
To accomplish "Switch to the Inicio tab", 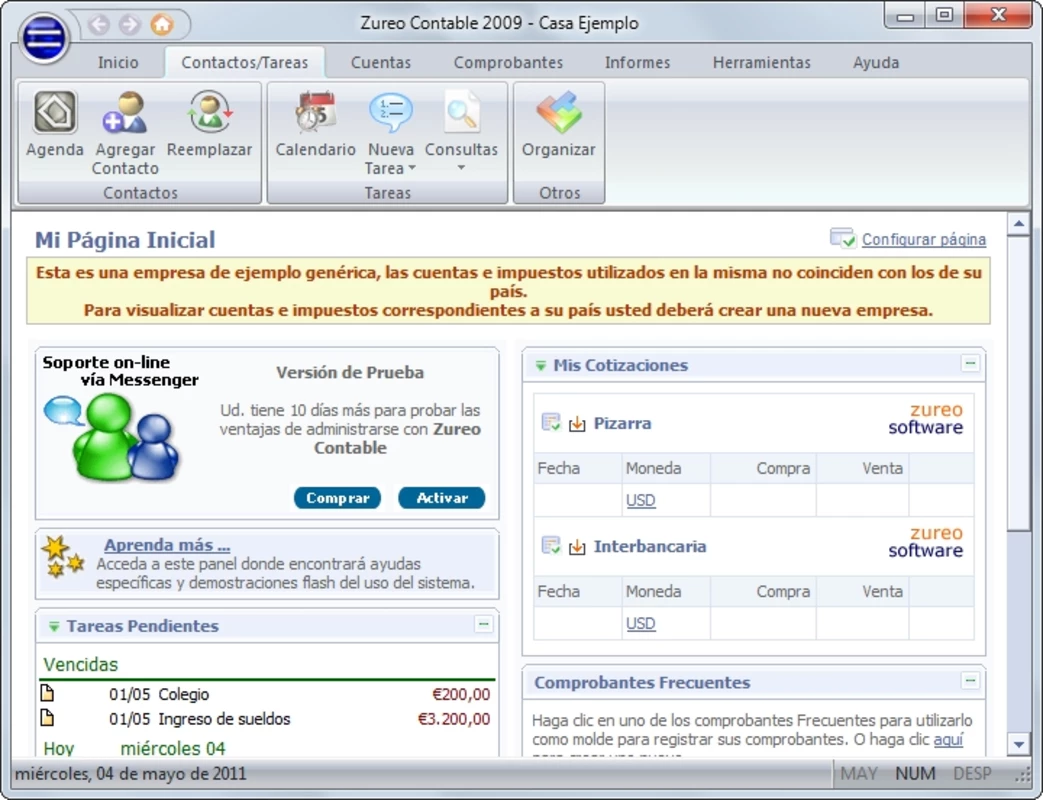I will point(118,63).
